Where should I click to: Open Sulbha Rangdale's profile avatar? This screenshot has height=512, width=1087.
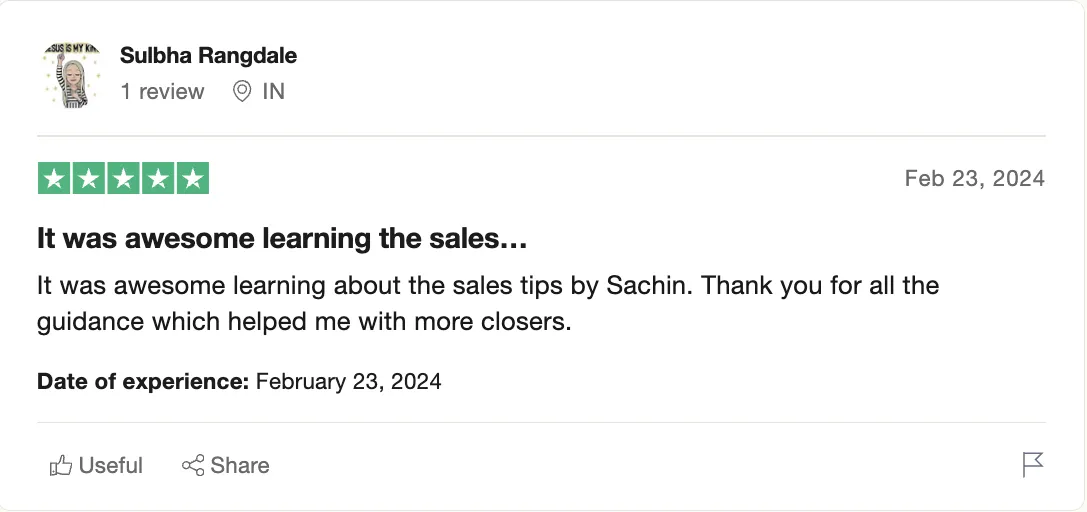click(x=73, y=75)
